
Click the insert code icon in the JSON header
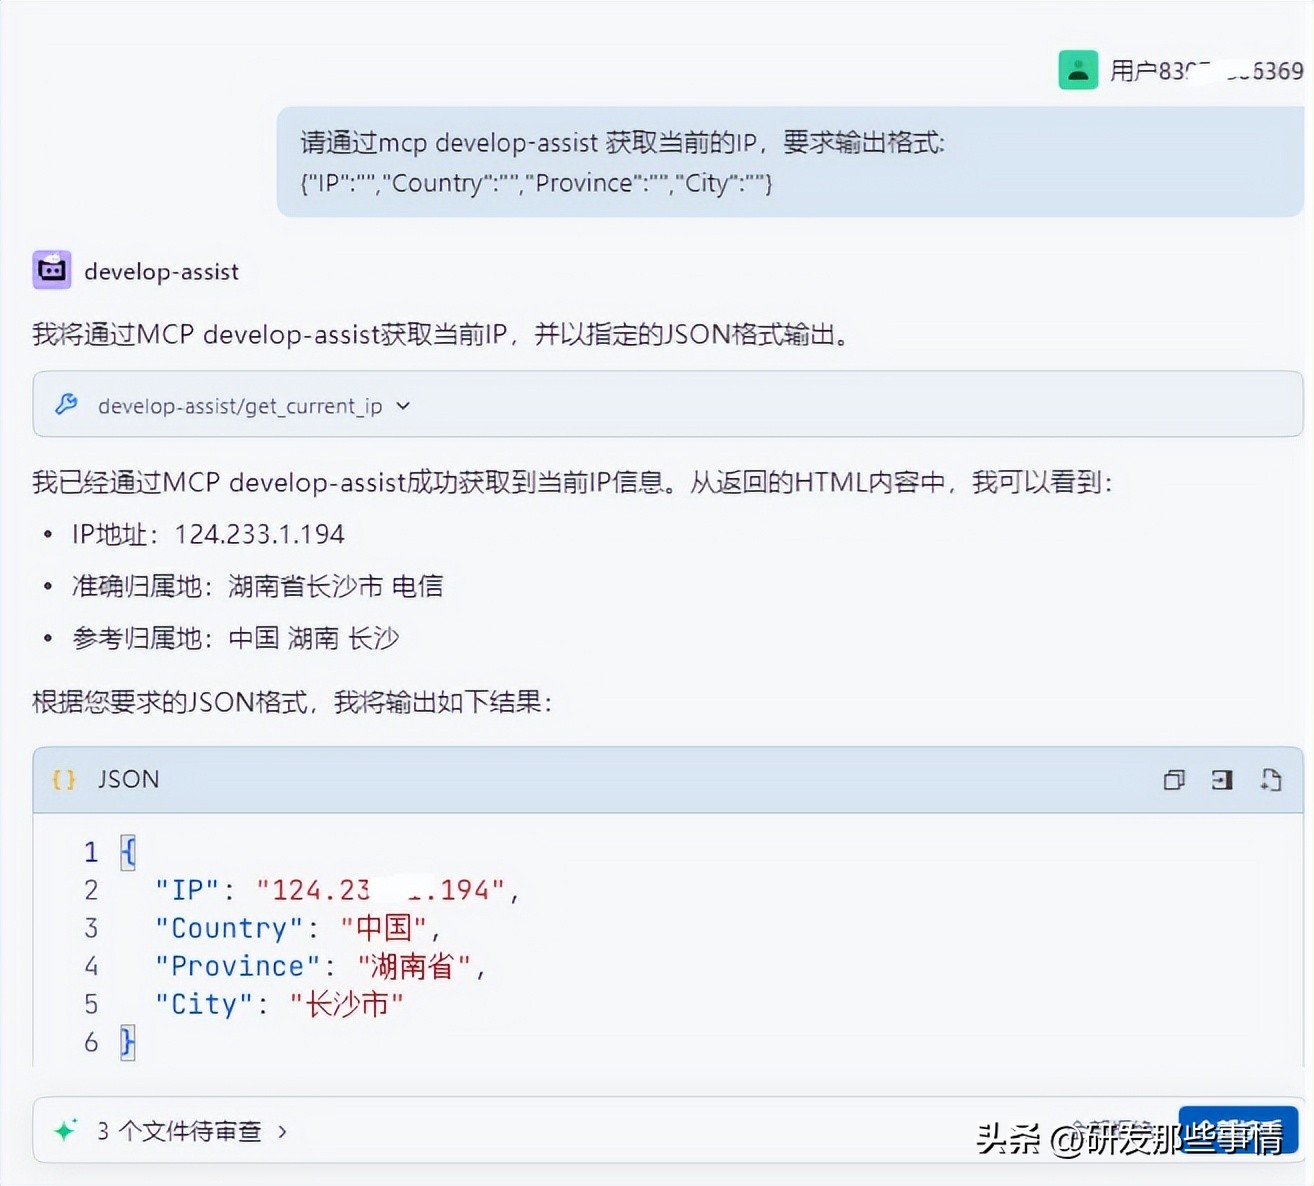tap(1222, 780)
